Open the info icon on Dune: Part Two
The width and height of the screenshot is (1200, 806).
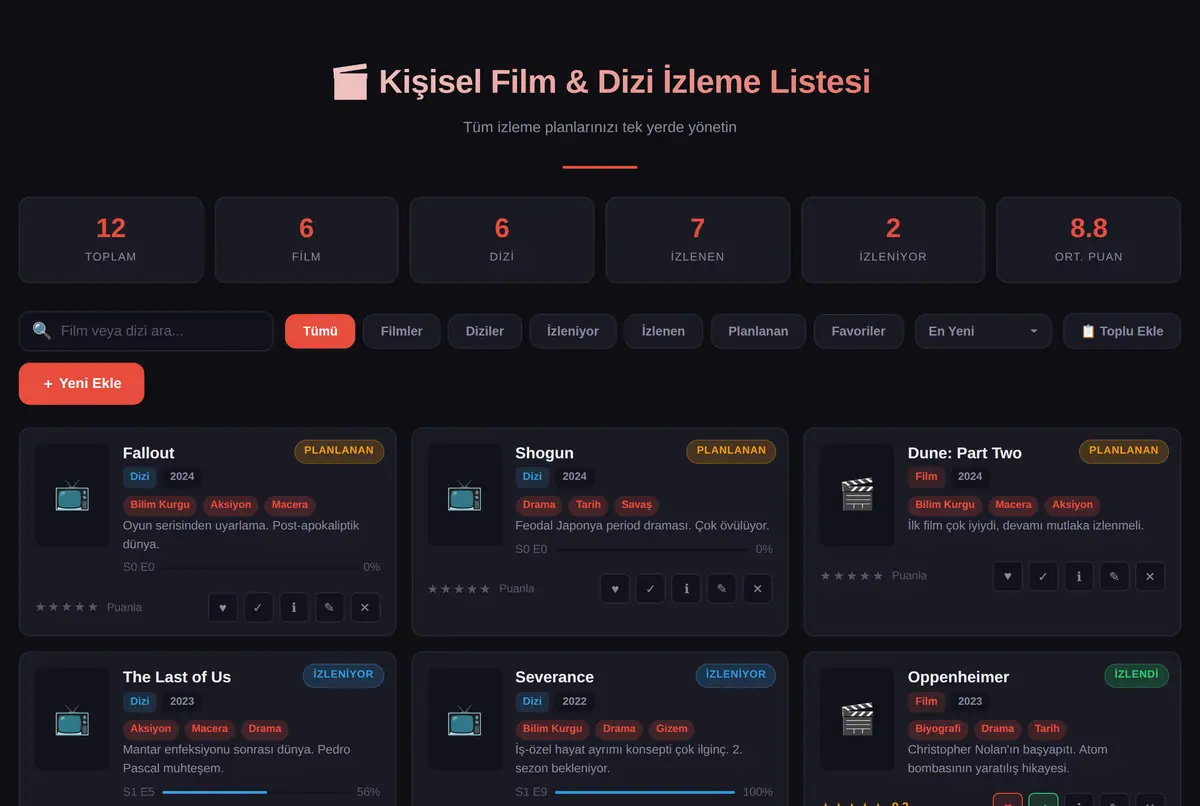point(1078,576)
